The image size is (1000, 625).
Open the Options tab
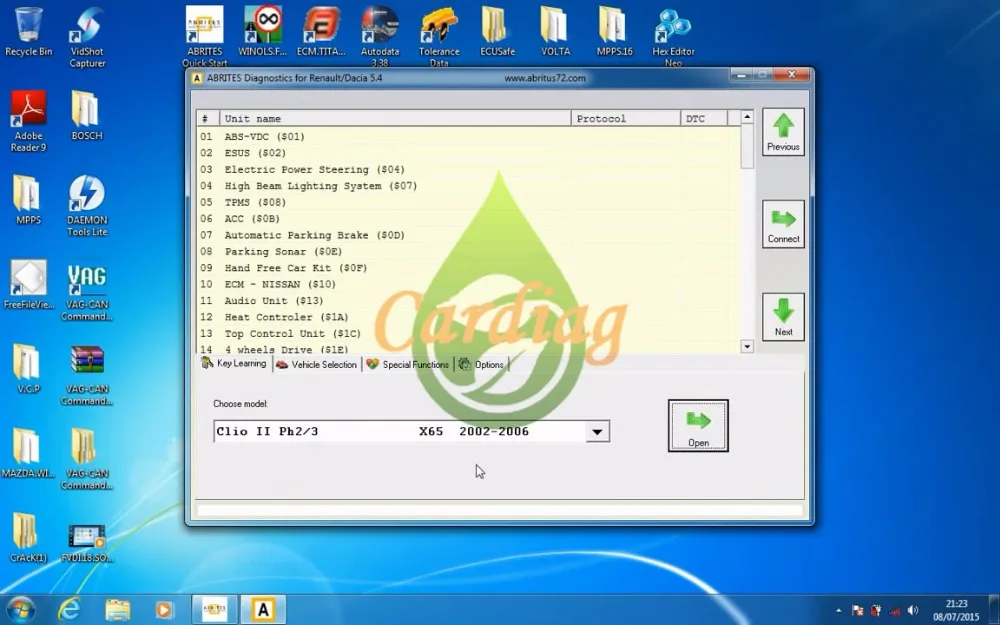coord(482,364)
